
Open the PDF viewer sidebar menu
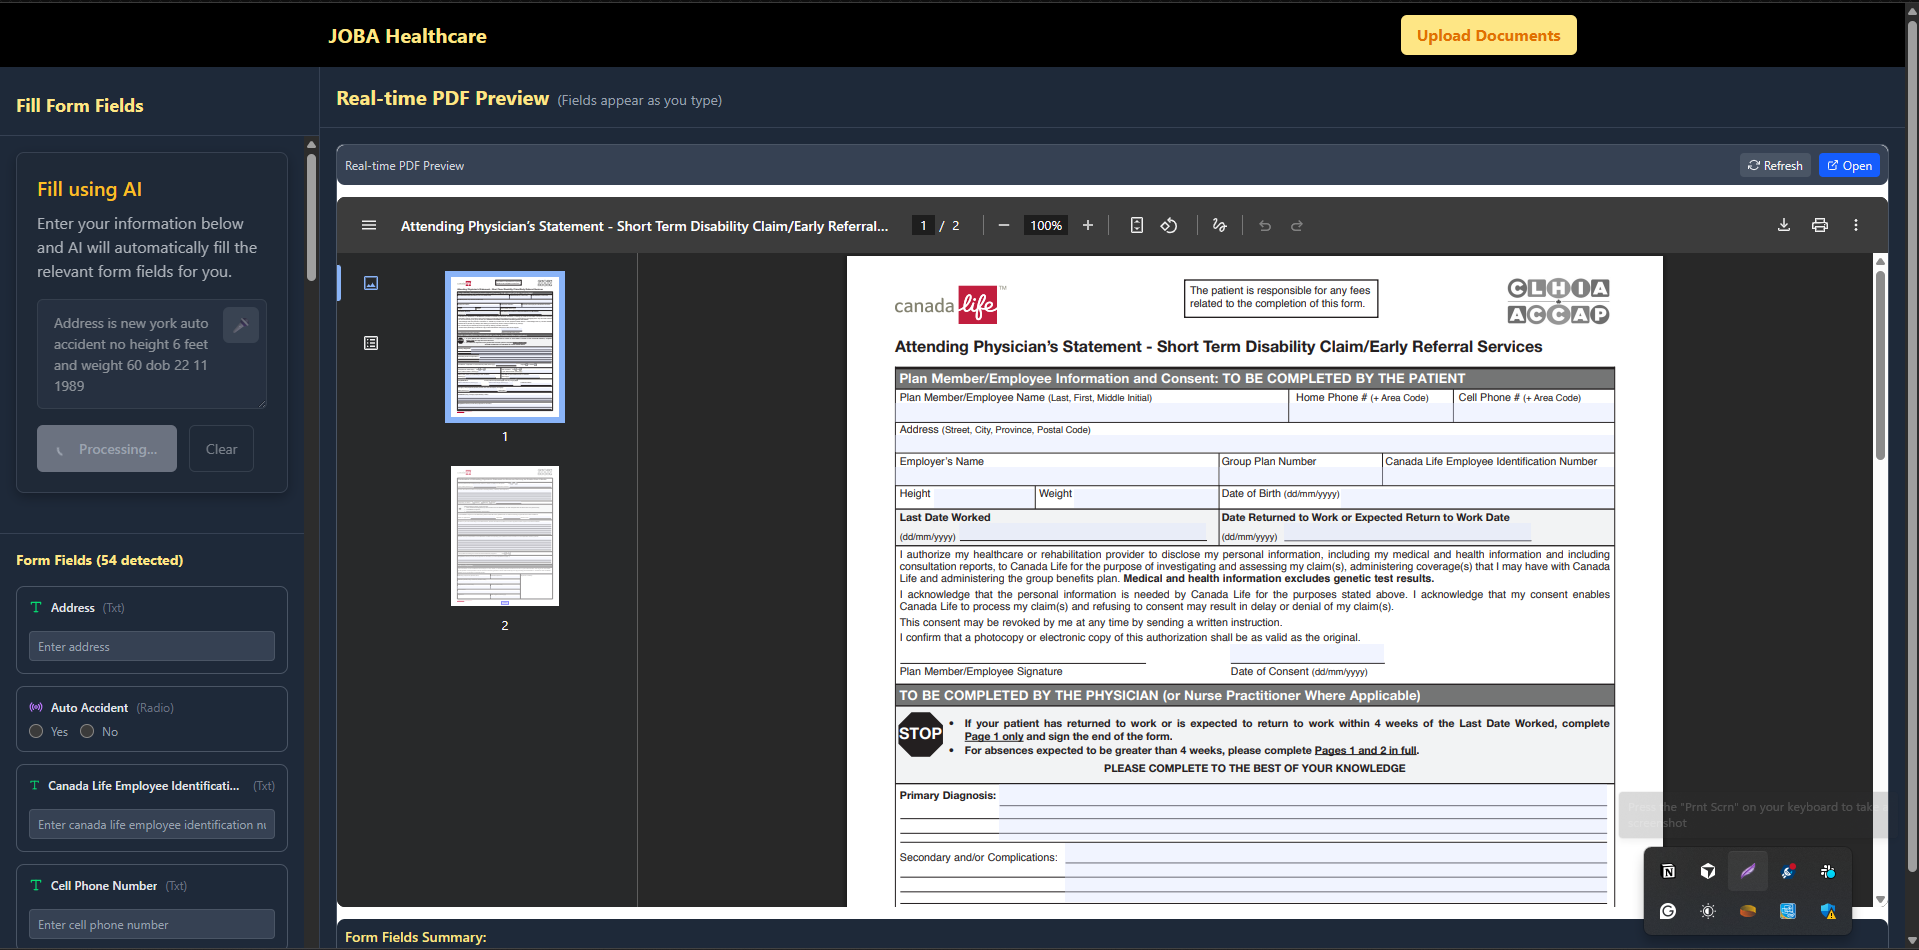369,226
